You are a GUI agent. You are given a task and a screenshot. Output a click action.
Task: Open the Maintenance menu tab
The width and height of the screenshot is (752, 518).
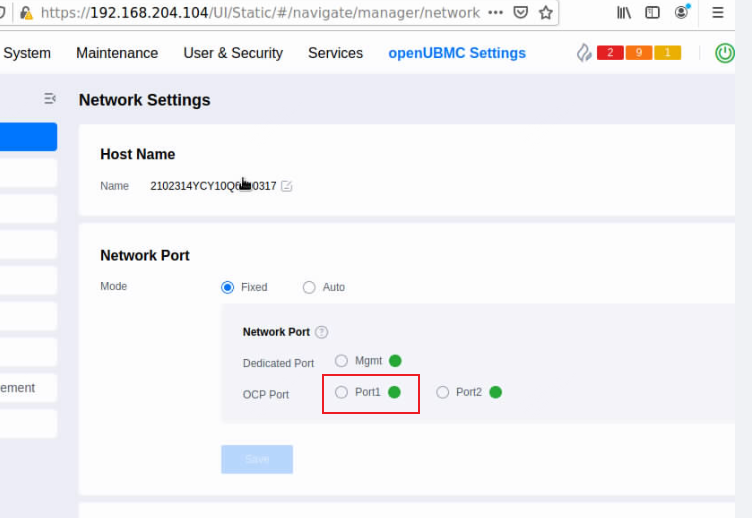tap(117, 53)
